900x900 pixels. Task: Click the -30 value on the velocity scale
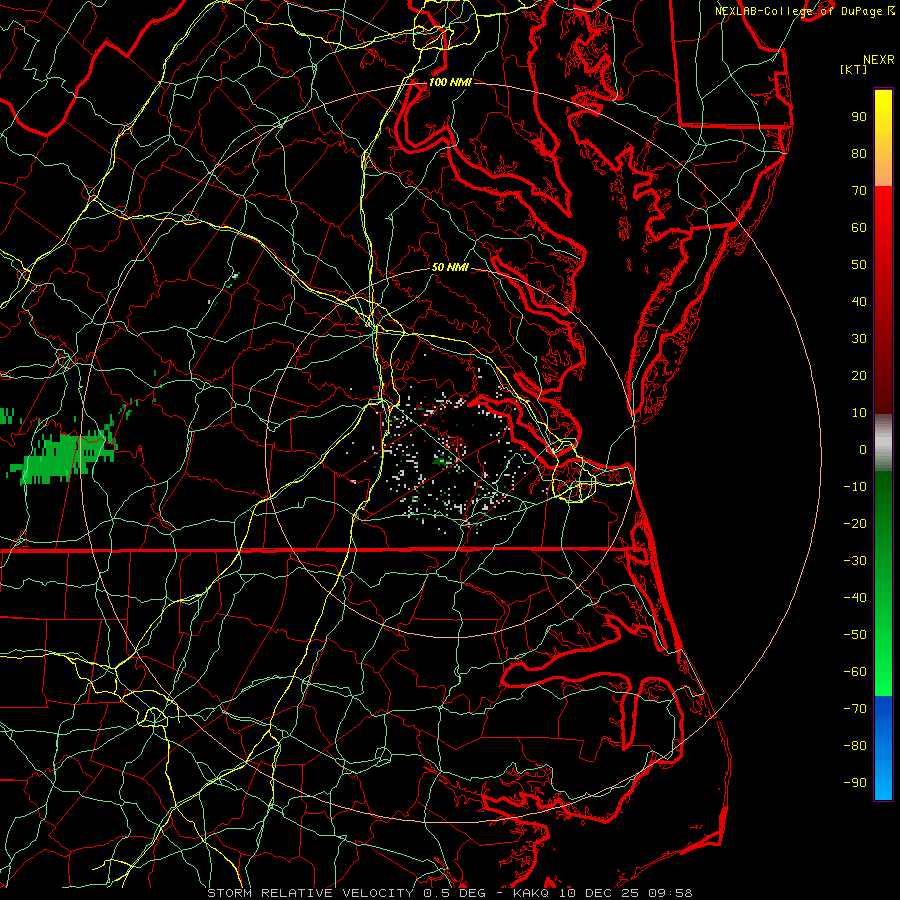coord(855,561)
